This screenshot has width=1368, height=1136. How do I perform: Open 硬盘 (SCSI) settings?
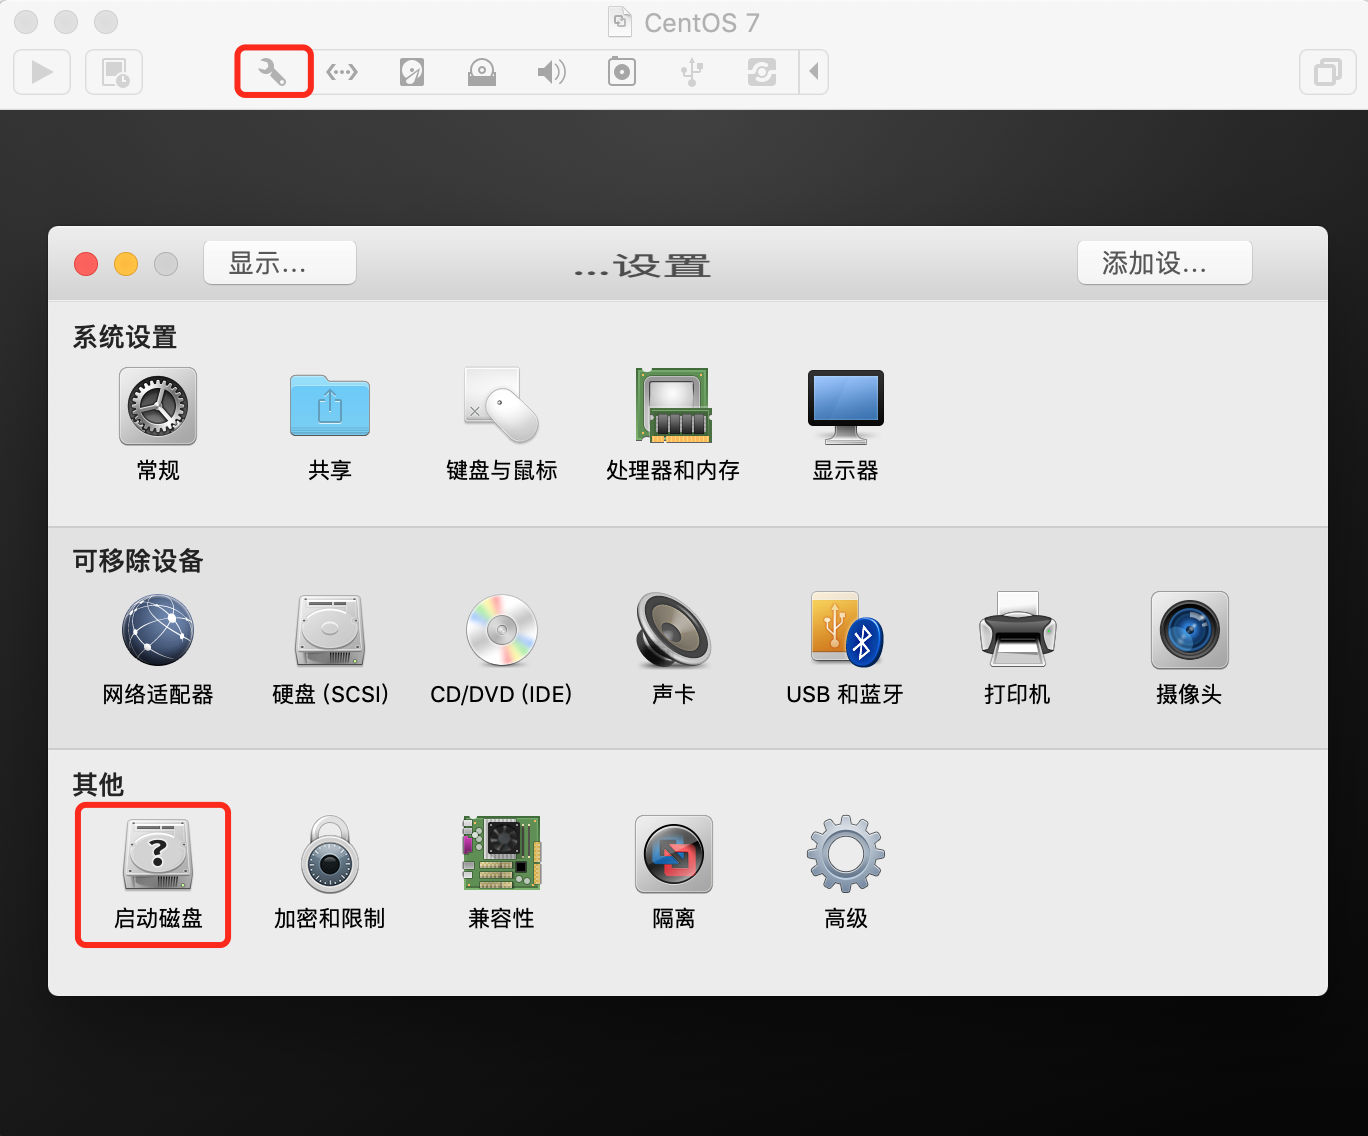330,650
